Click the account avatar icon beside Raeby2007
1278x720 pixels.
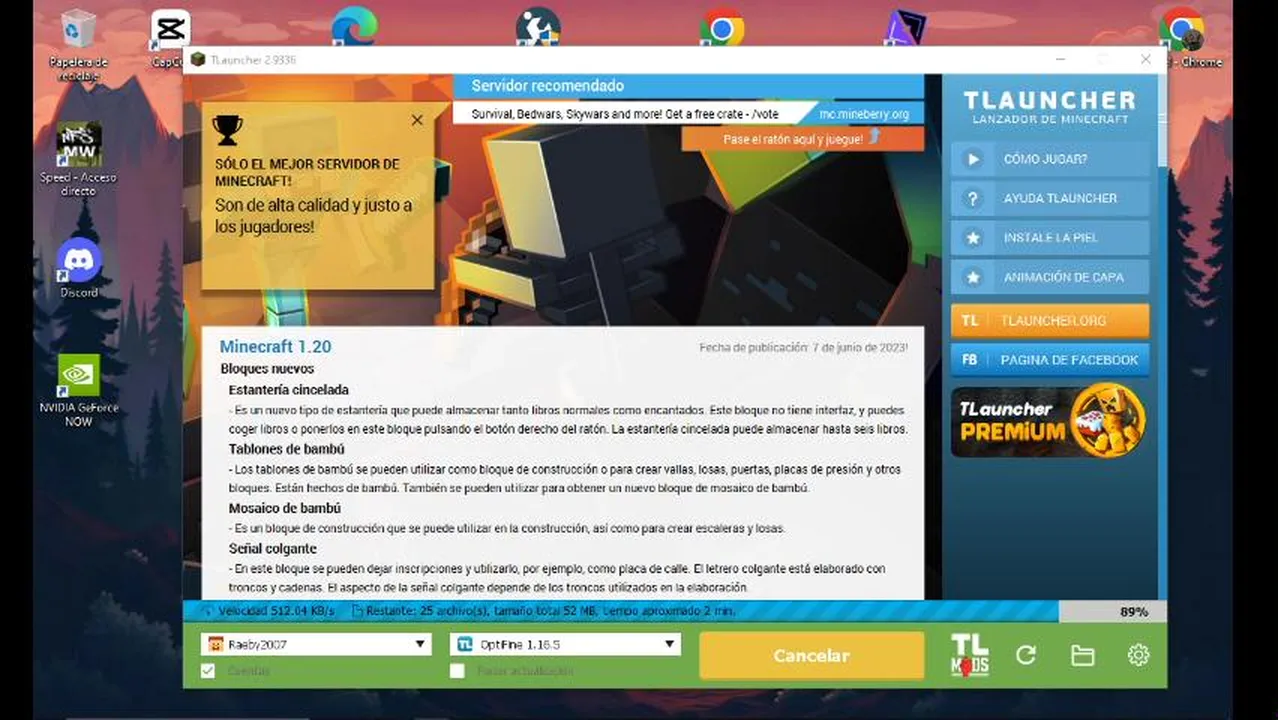pyautogui.click(x=214, y=644)
